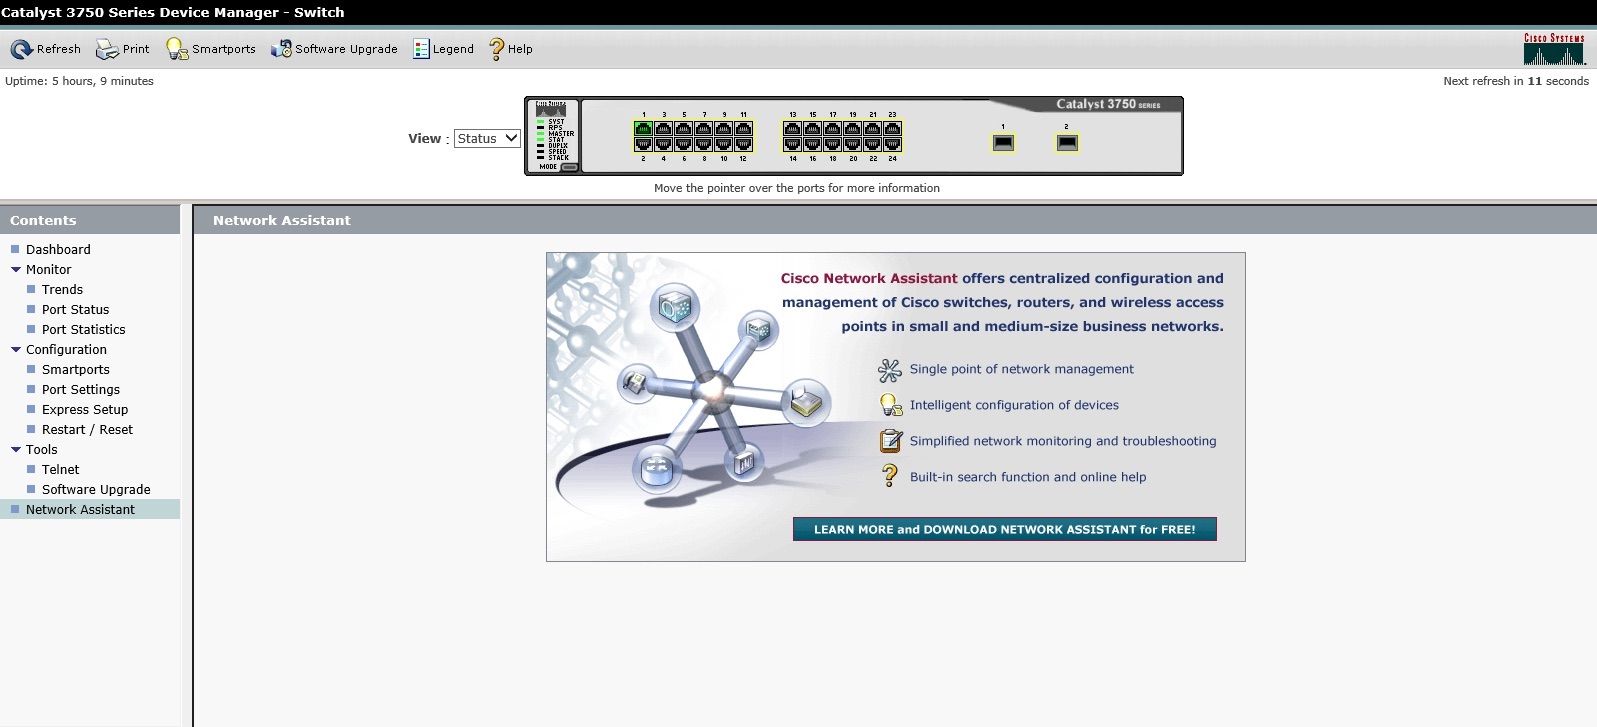Open Telnet under Tools
1597x727 pixels.
tap(60, 470)
